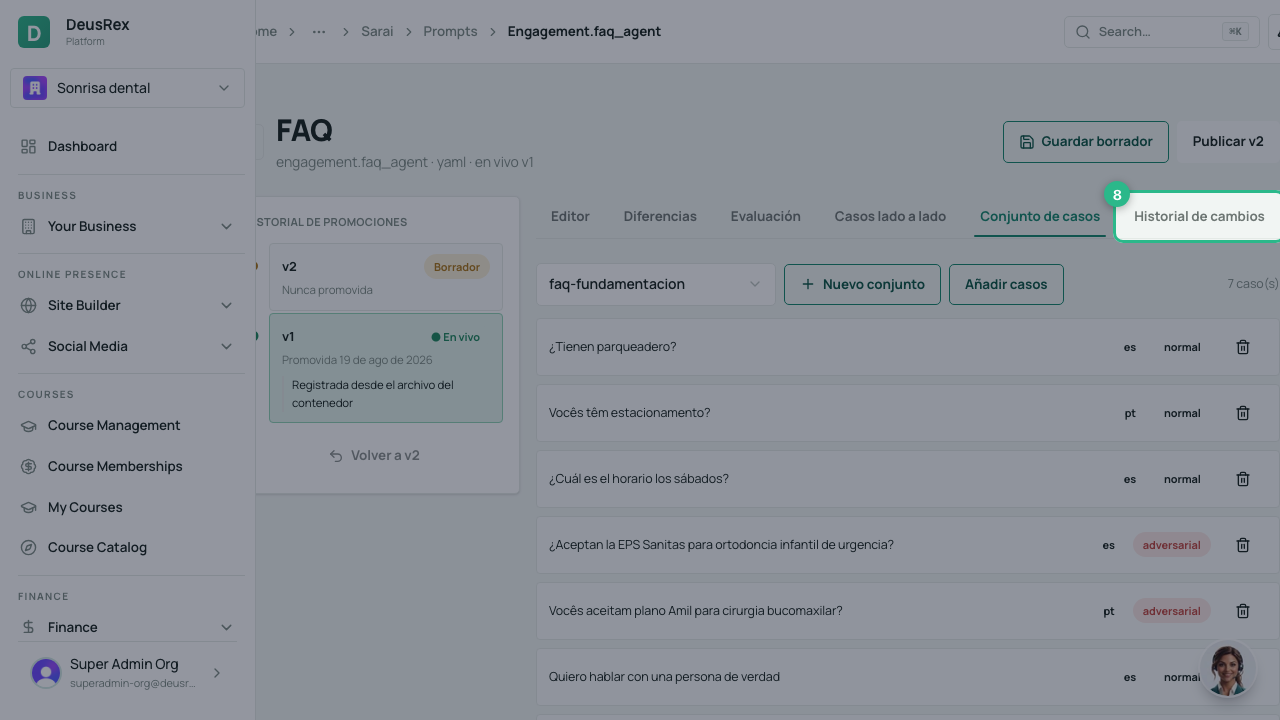Click the Search field
The image size is (1280, 720).
tap(1161, 31)
